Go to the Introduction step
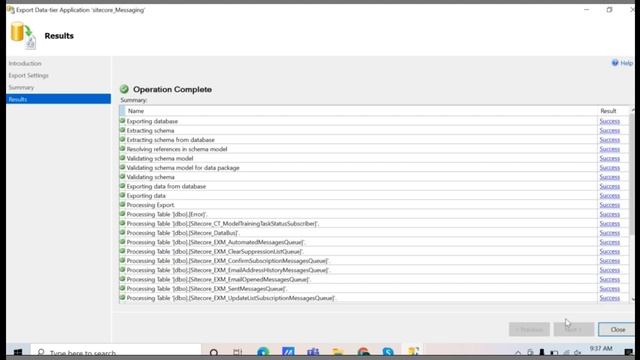 pos(25,63)
